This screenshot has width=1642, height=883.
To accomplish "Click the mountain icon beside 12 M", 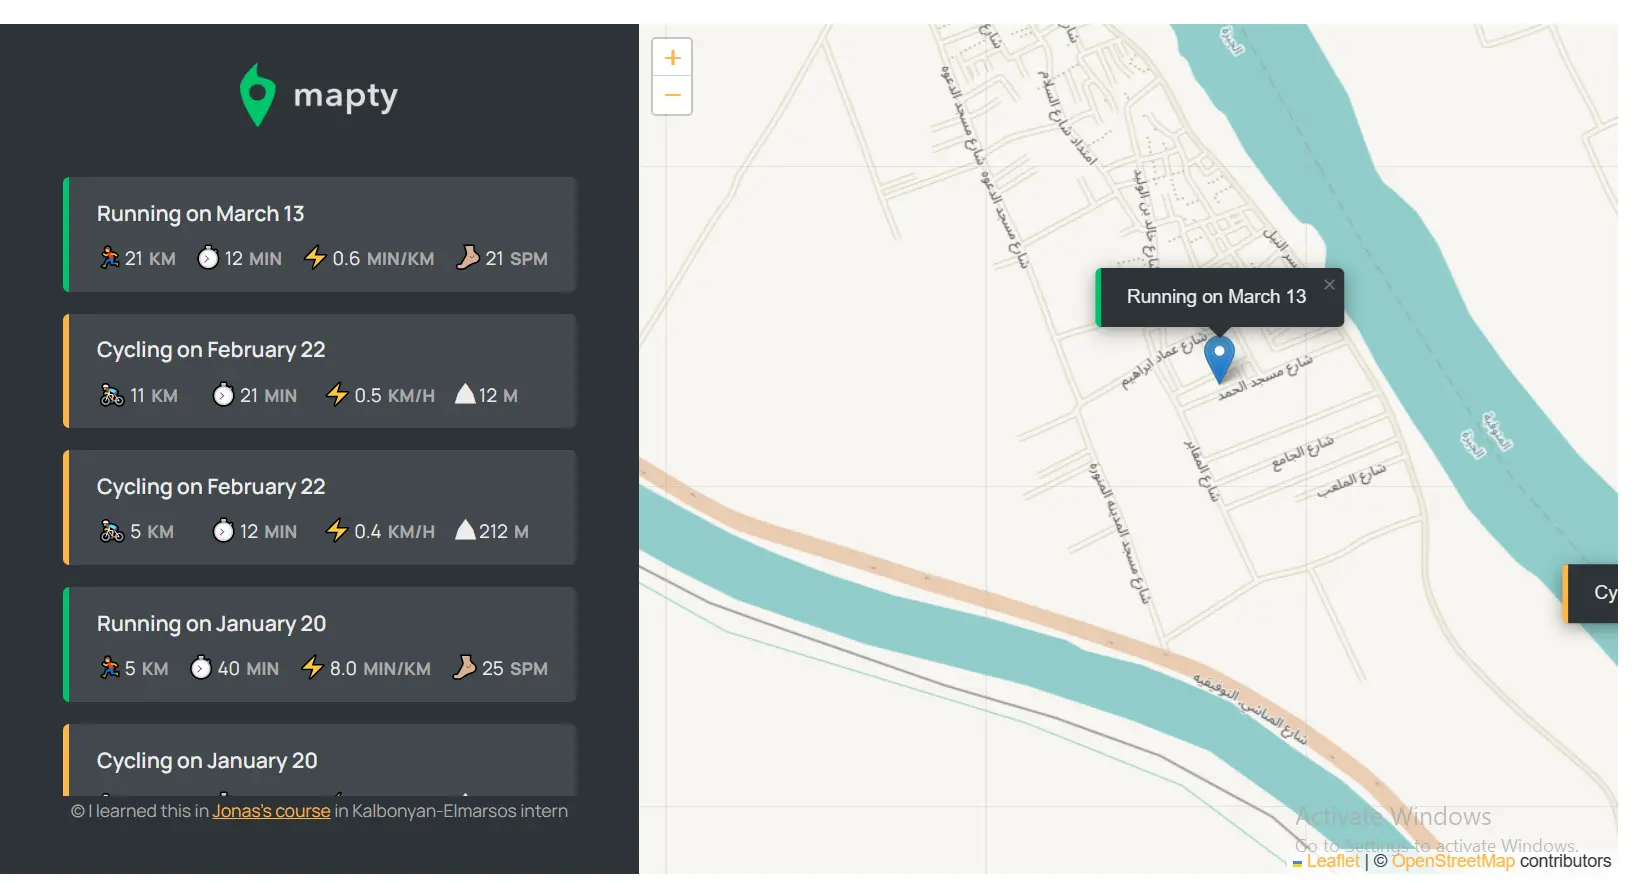I will [x=465, y=394].
